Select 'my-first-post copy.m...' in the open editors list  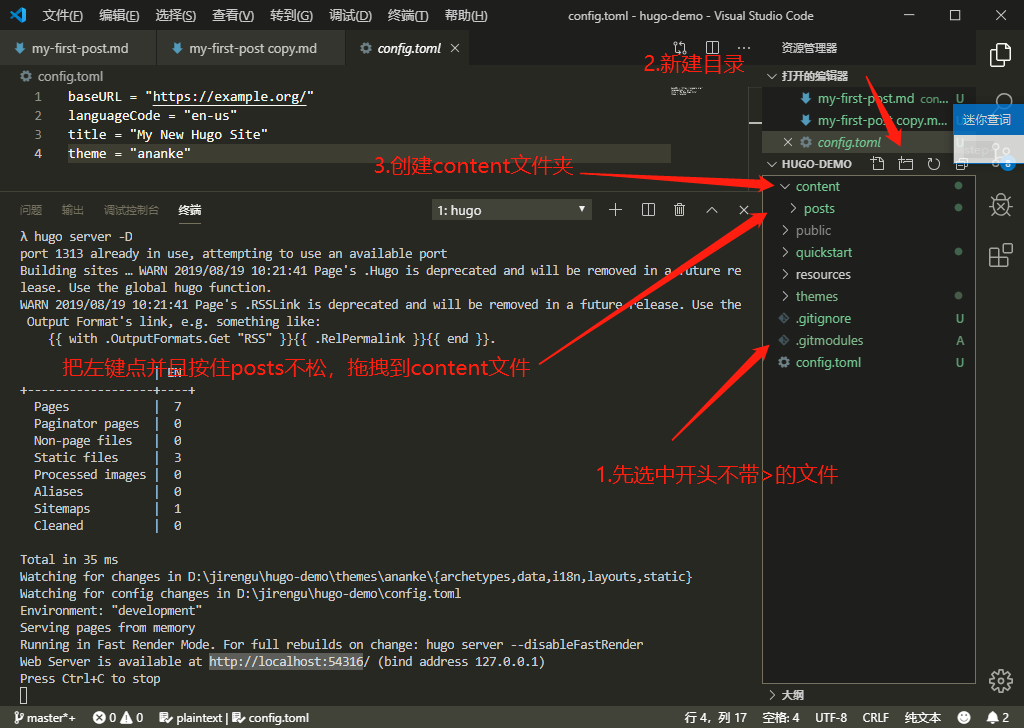tap(882, 120)
